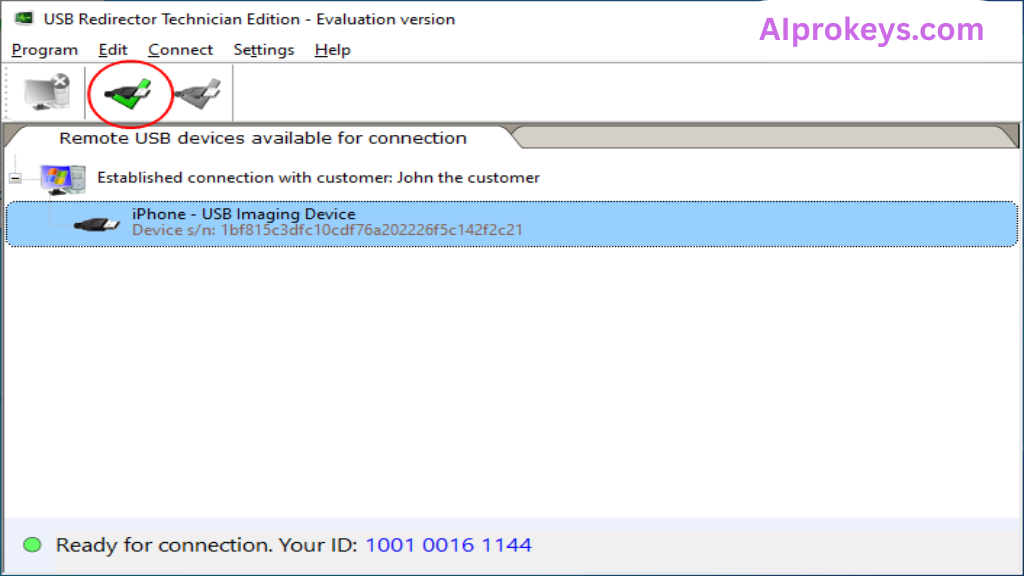This screenshot has width=1024, height=576.
Task: Collapse the John the customer connection node
Action: point(15,178)
